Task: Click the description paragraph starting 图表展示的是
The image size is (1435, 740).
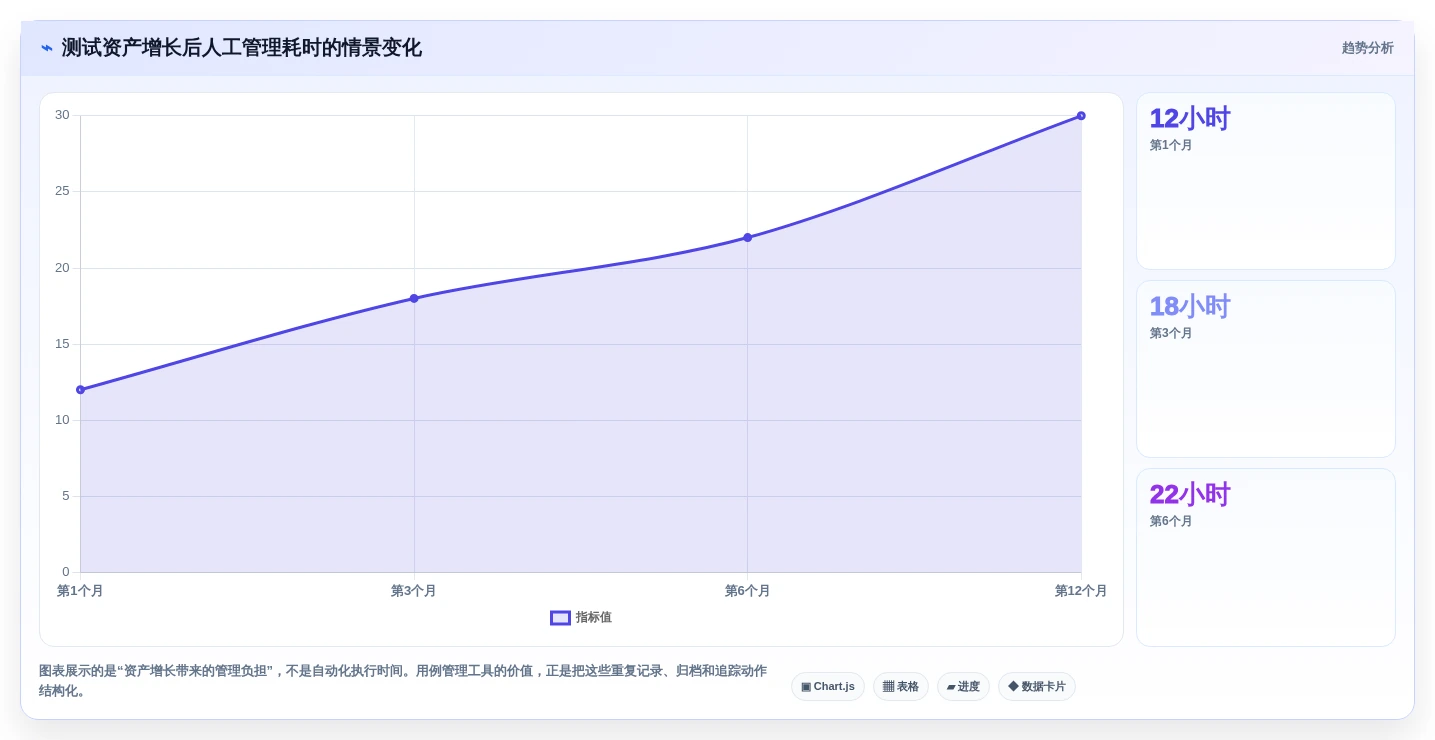Action: (403, 681)
